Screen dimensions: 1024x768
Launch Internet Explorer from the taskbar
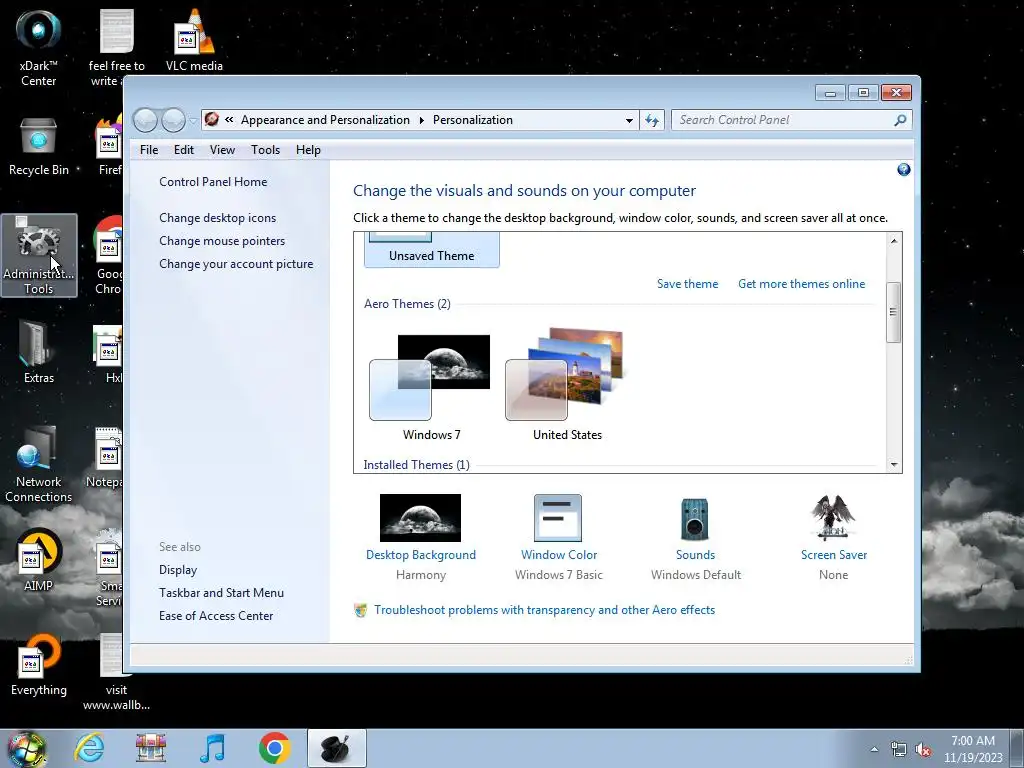click(x=89, y=748)
